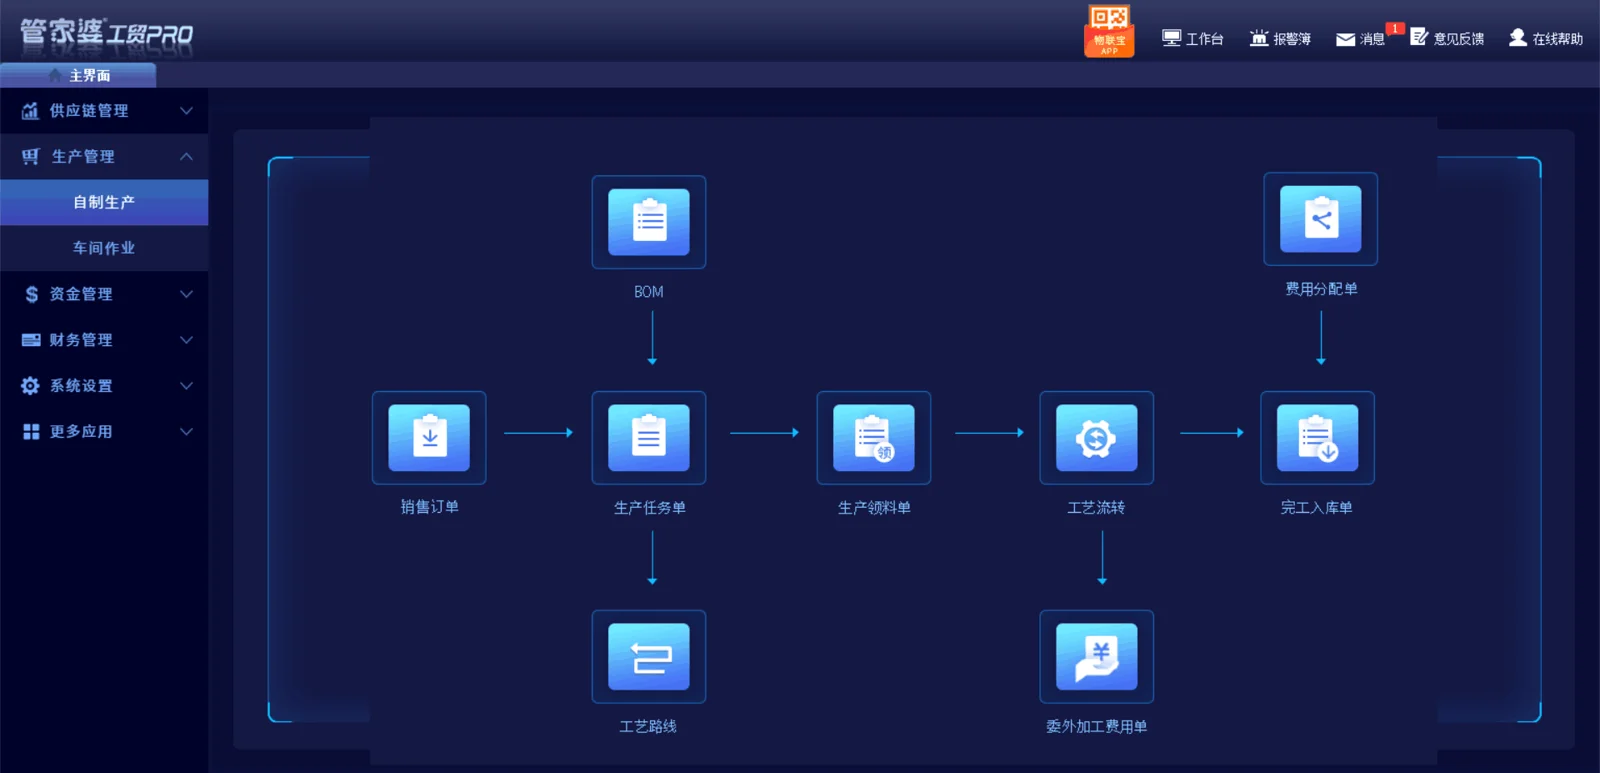Open the 工艺流转 process flow icon
This screenshot has height=773, width=1600.
pyautogui.click(x=1097, y=438)
